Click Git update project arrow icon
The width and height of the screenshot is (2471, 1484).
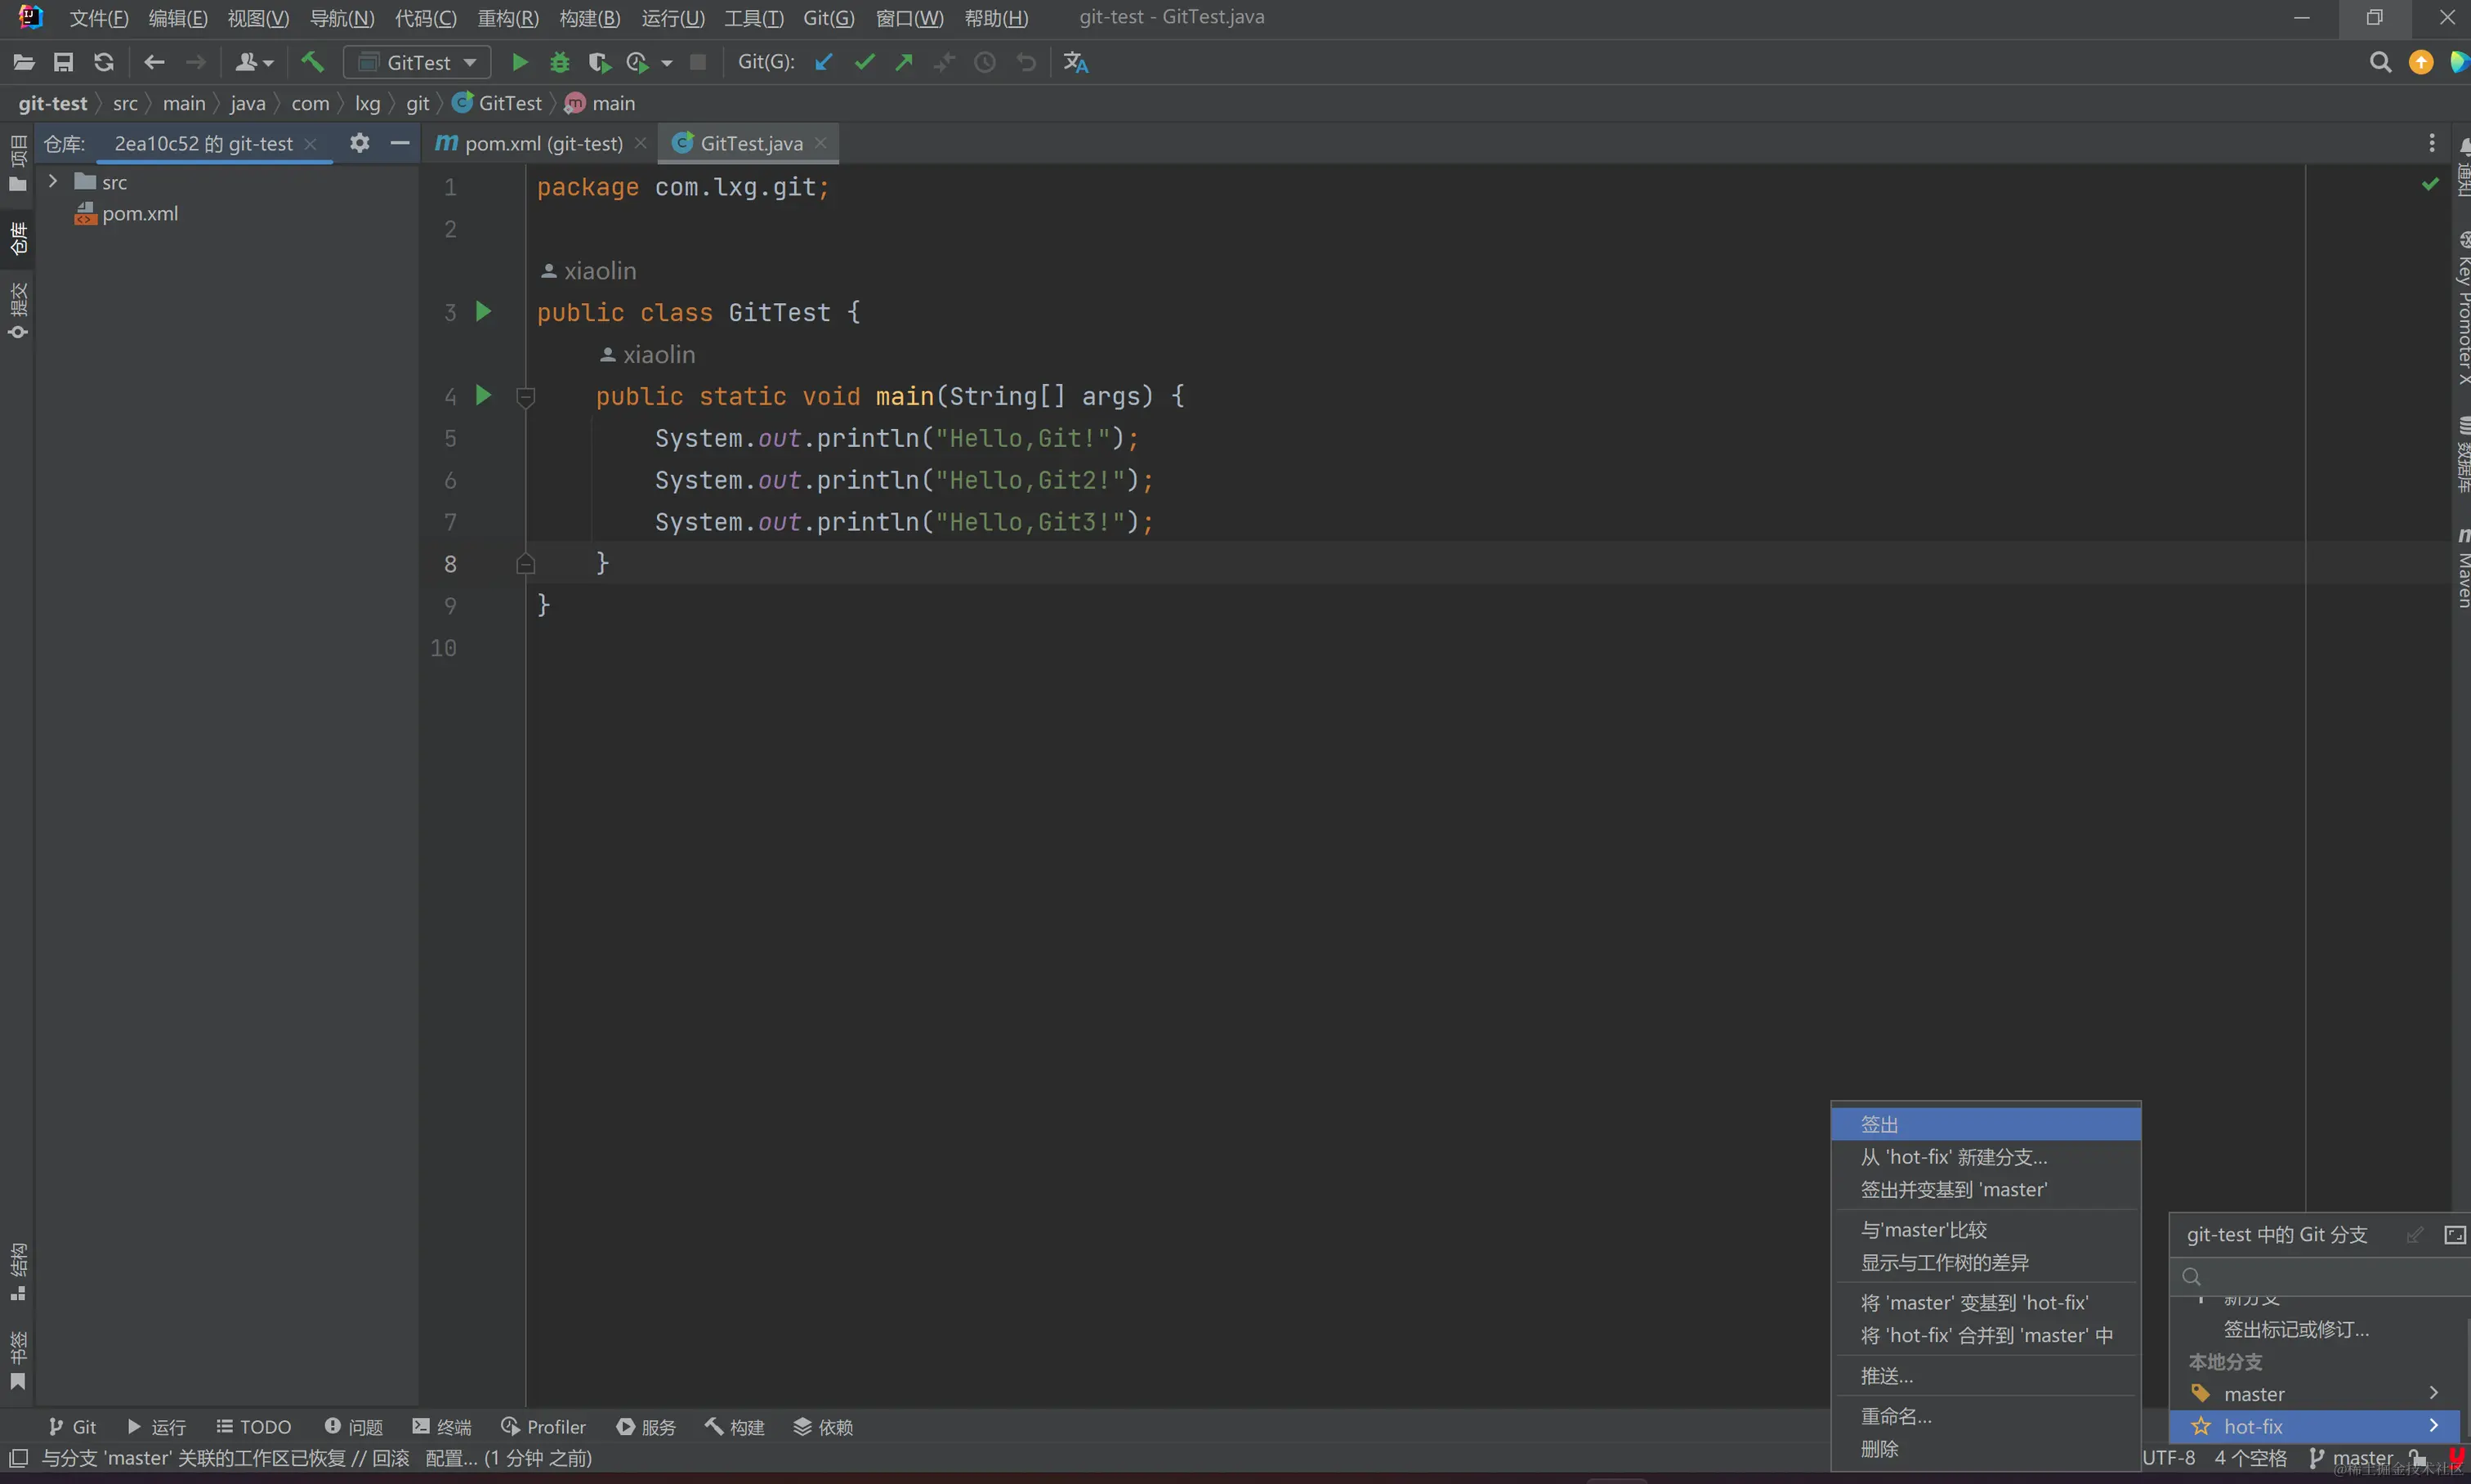coord(823,62)
